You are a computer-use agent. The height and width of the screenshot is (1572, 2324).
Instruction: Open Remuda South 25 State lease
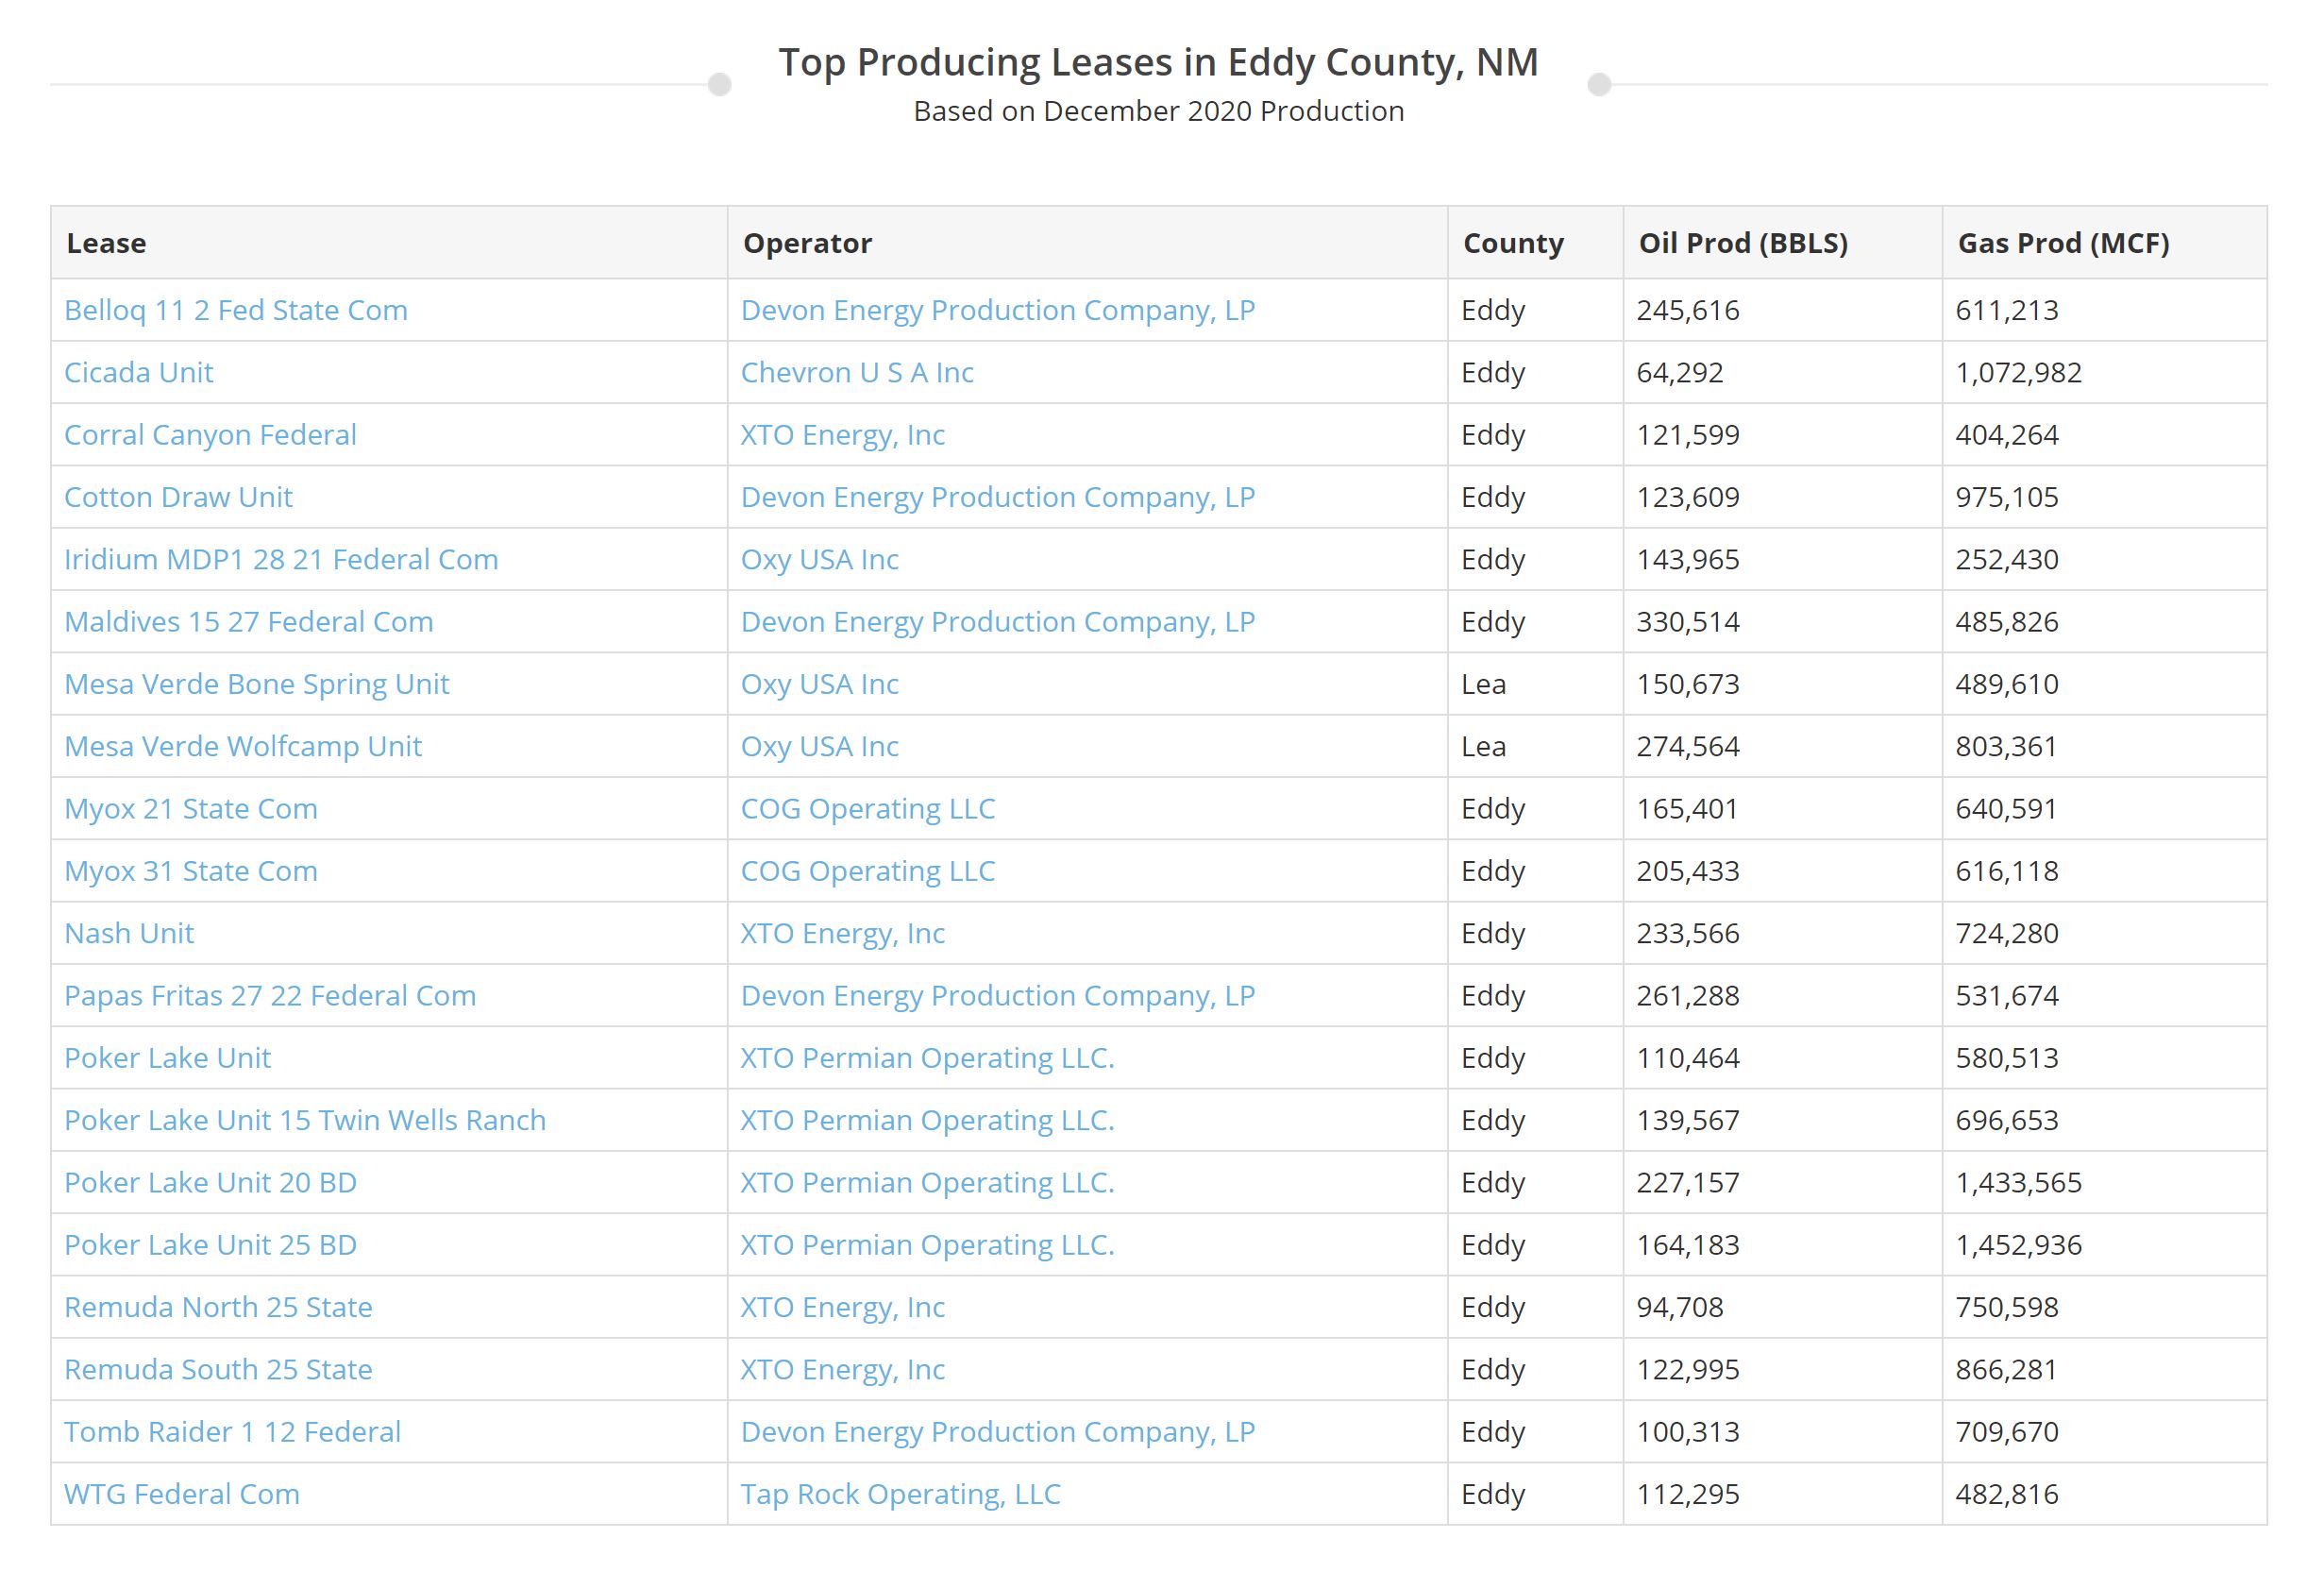coord(218,1369)
